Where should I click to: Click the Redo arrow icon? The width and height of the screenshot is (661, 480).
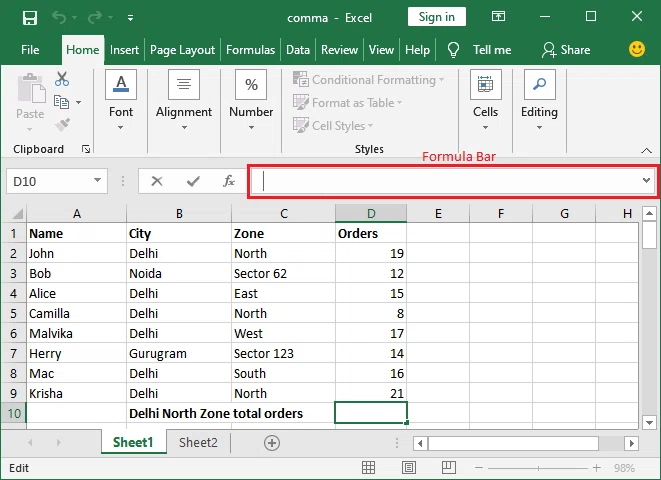tap(95, 17)
